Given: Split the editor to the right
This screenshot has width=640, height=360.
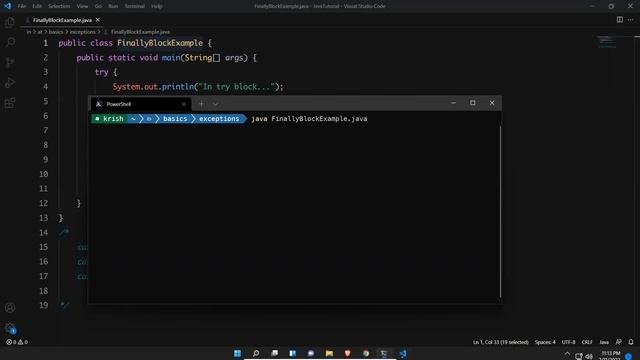Looking at the screenshot, I should (620, 20).
